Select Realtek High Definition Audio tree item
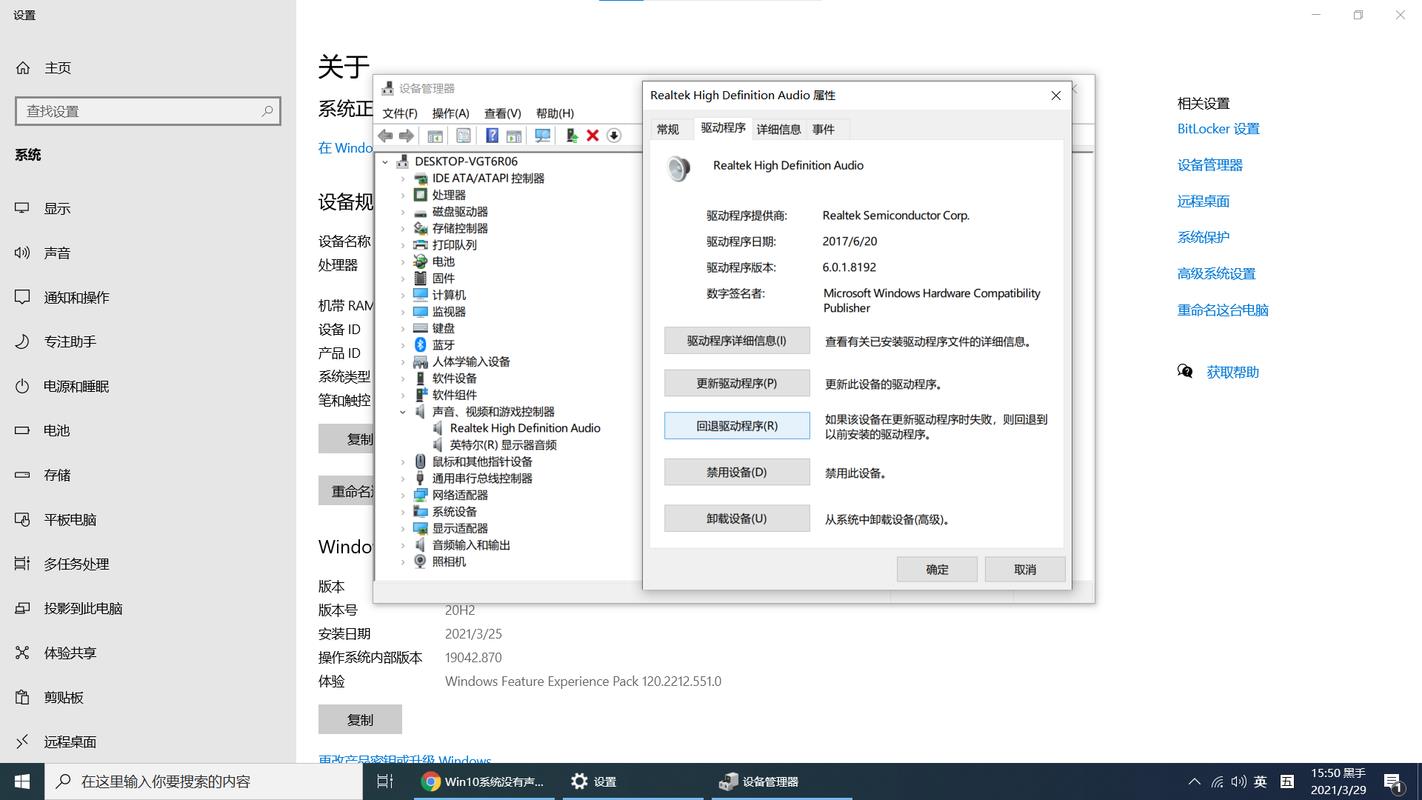This screenshot has height=800, width=1422. (525, 428)
